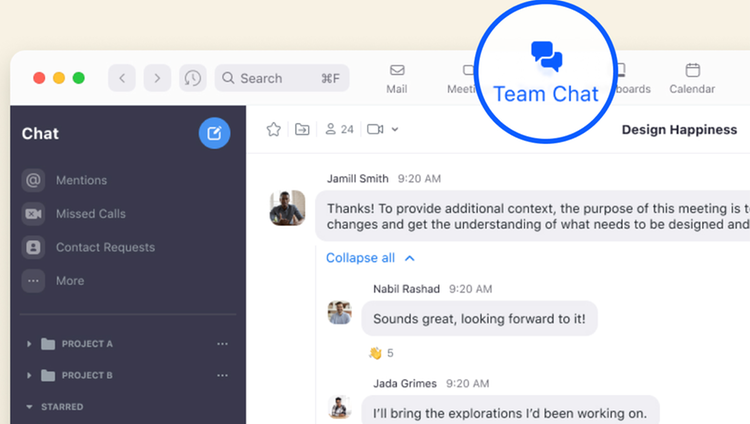Click Collapse all replies link
The height and width of the screenshot is (424, 750).
370,258
